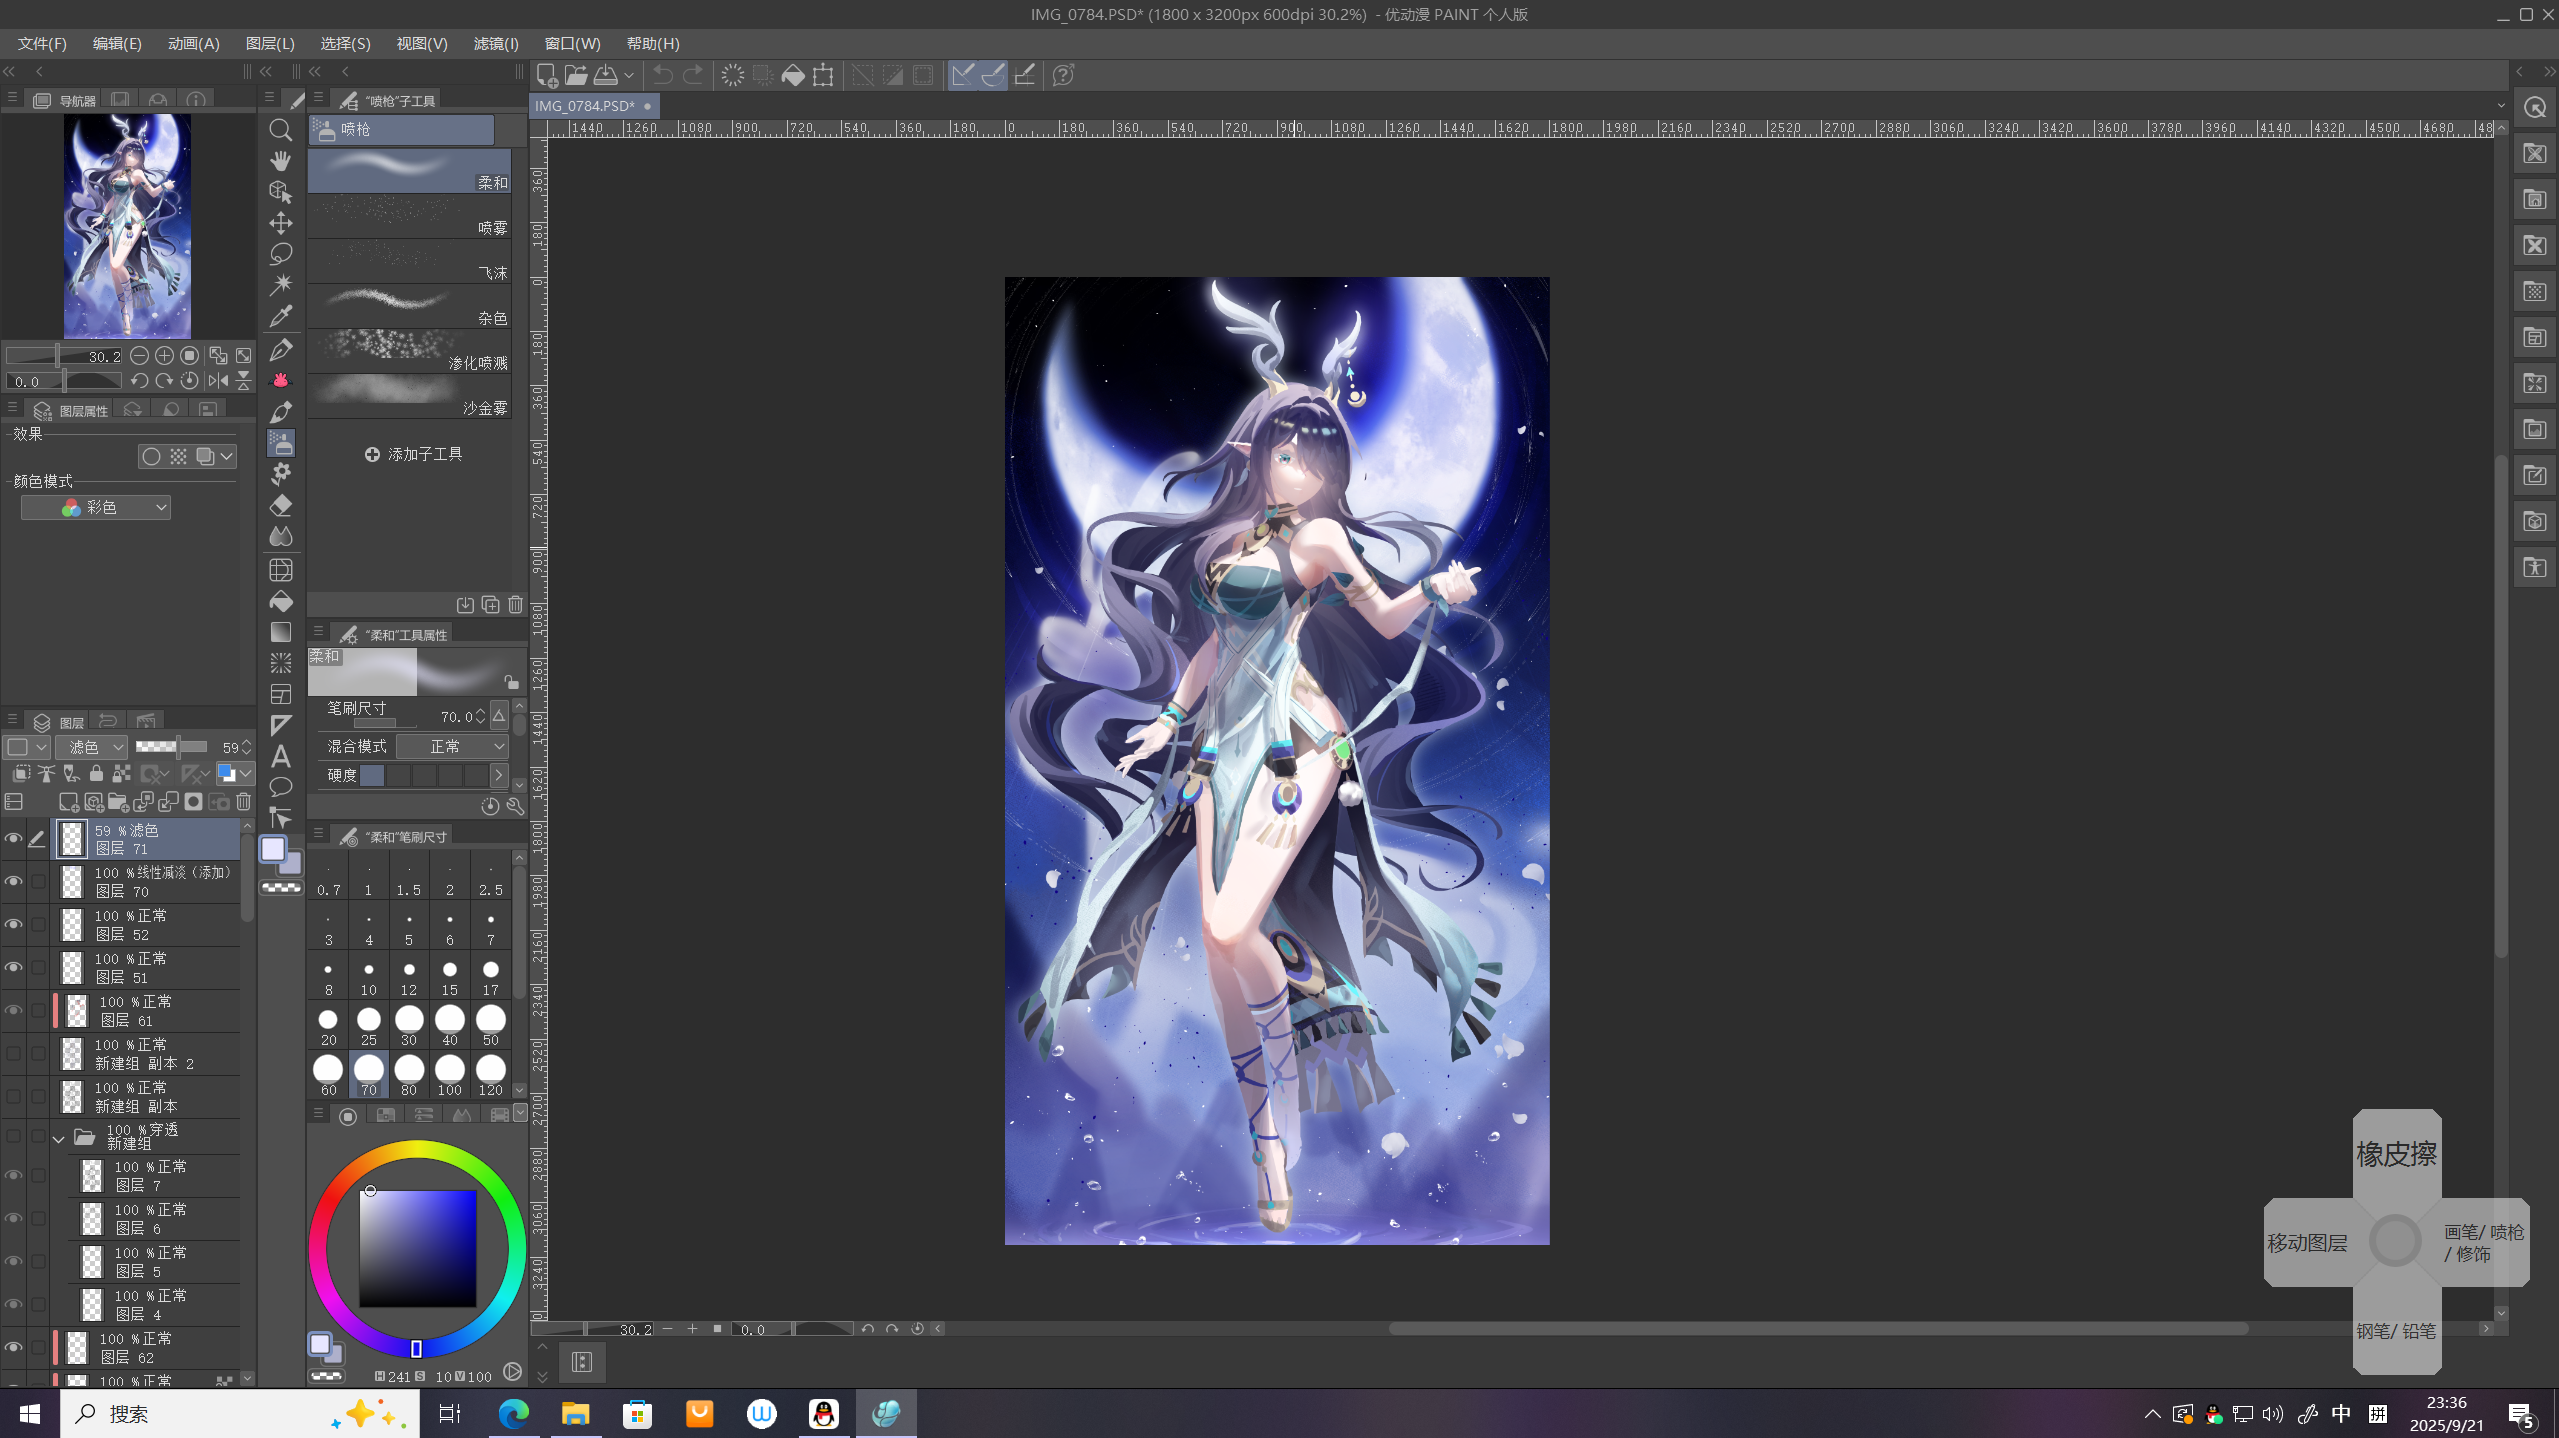This screenshot has width=2559, height=1438.
Task: Select the 沙金雾 sub tool
Action: coord(410,397)
